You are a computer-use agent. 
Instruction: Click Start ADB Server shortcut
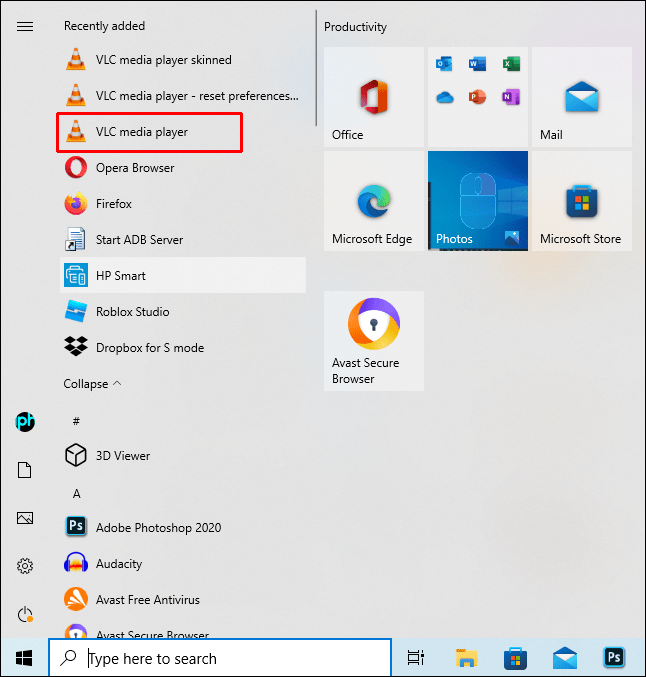(183, 240)
